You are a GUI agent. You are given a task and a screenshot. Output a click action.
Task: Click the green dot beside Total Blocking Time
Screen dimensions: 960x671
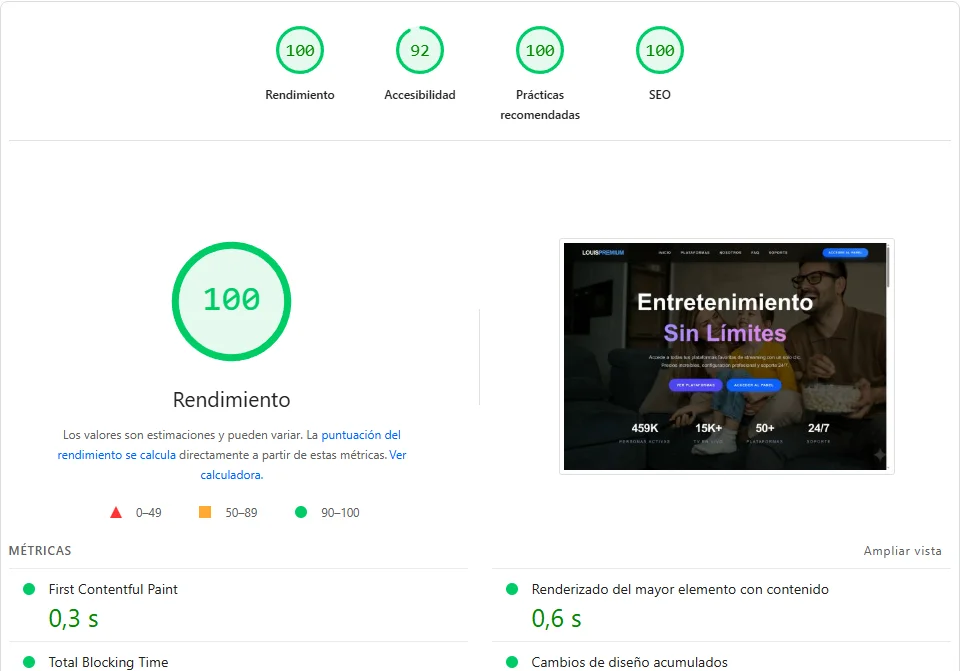pyautogui.click(x=29, y=662)
